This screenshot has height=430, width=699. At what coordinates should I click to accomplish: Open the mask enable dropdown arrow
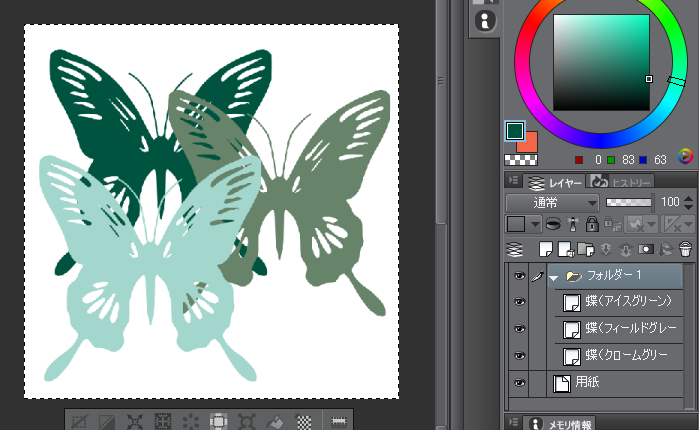tap(651, 224)
